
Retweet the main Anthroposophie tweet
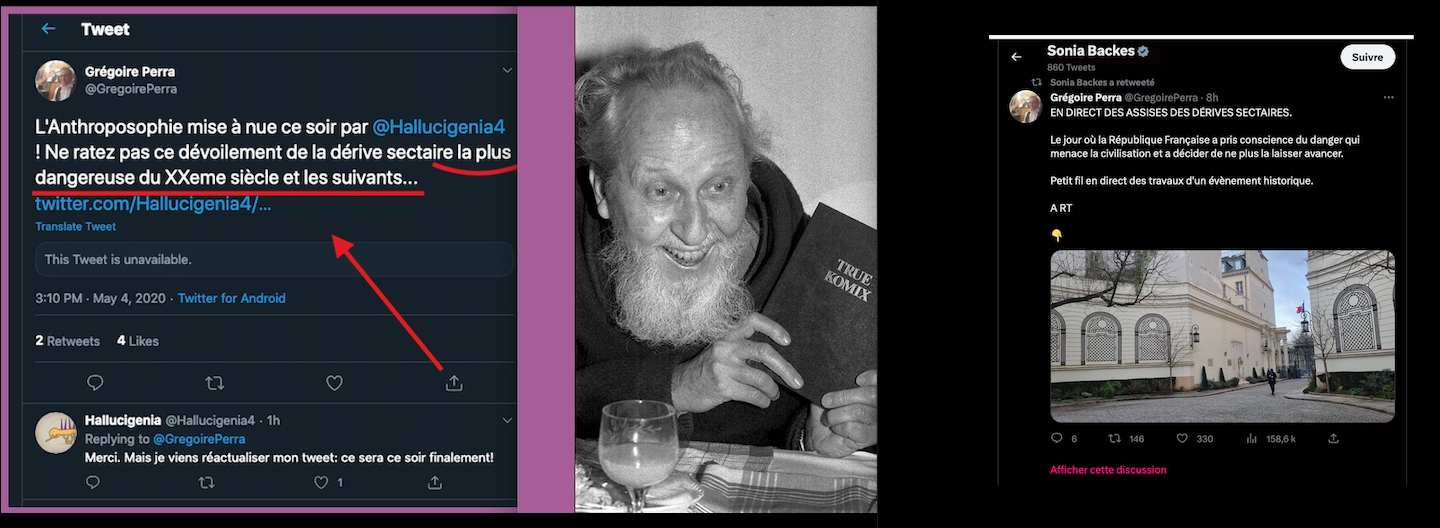(215, 383)
